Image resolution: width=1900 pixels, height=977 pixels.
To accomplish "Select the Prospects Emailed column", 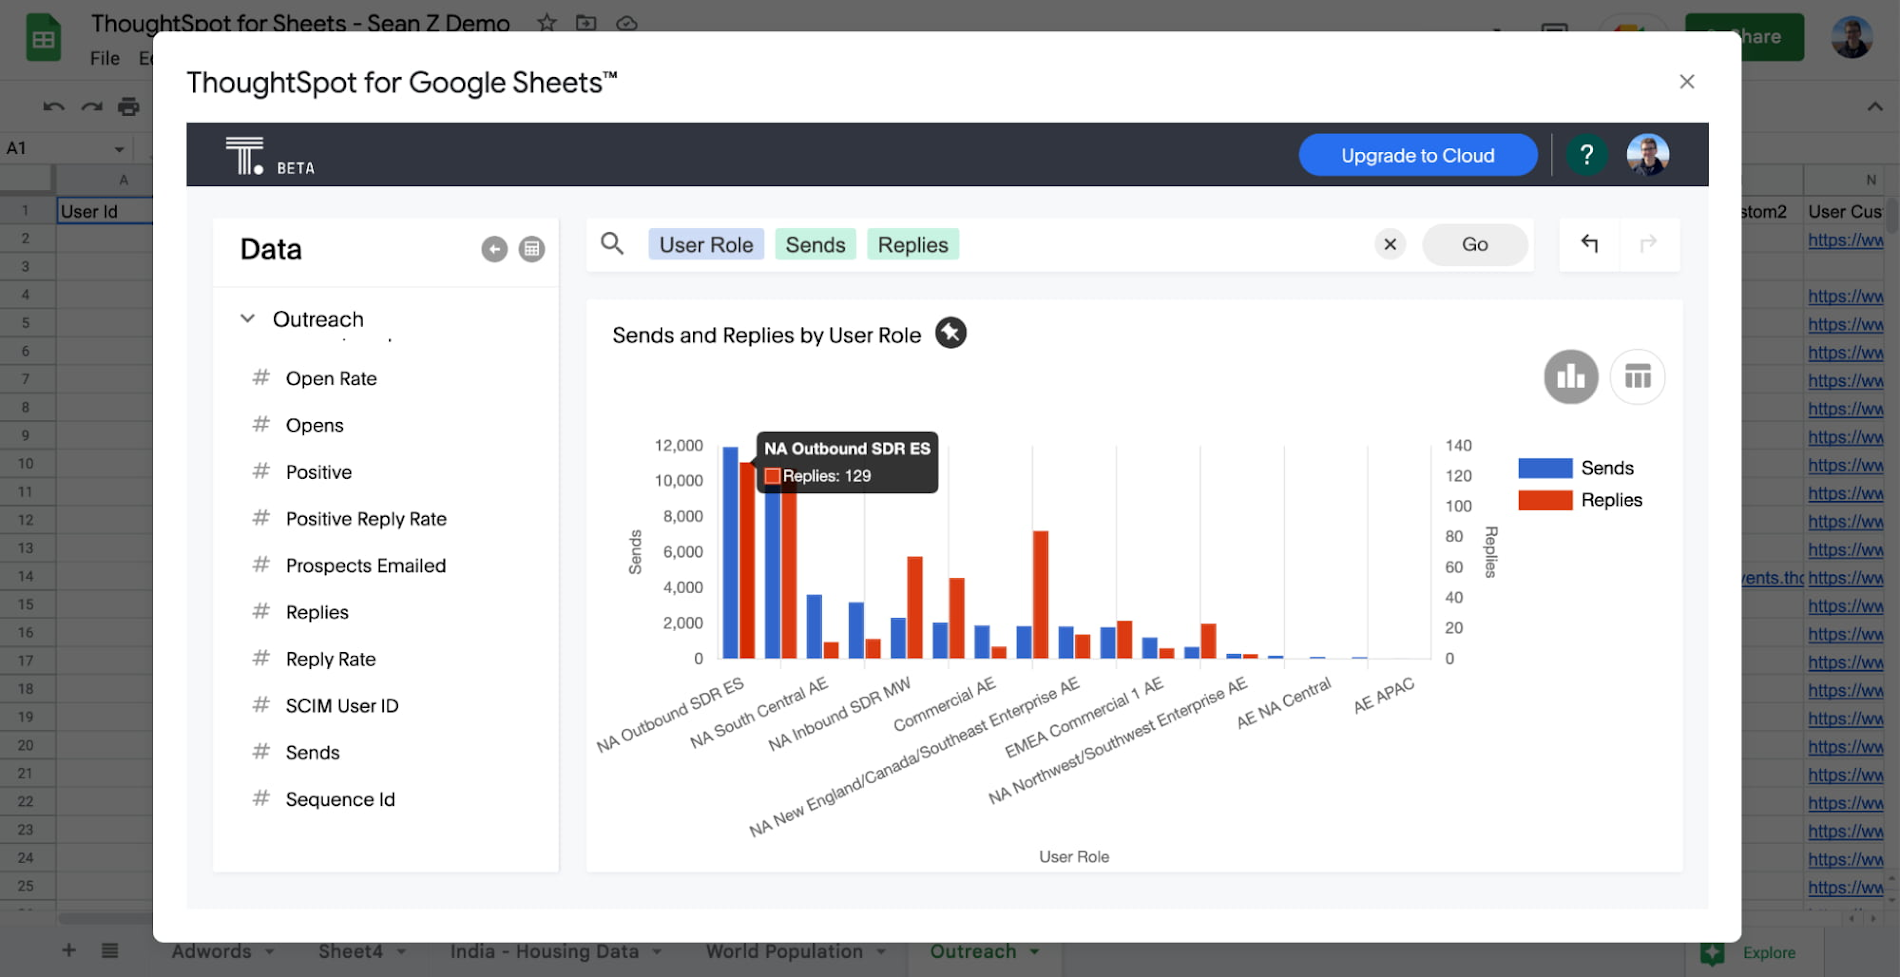I will tap(365, 565).
